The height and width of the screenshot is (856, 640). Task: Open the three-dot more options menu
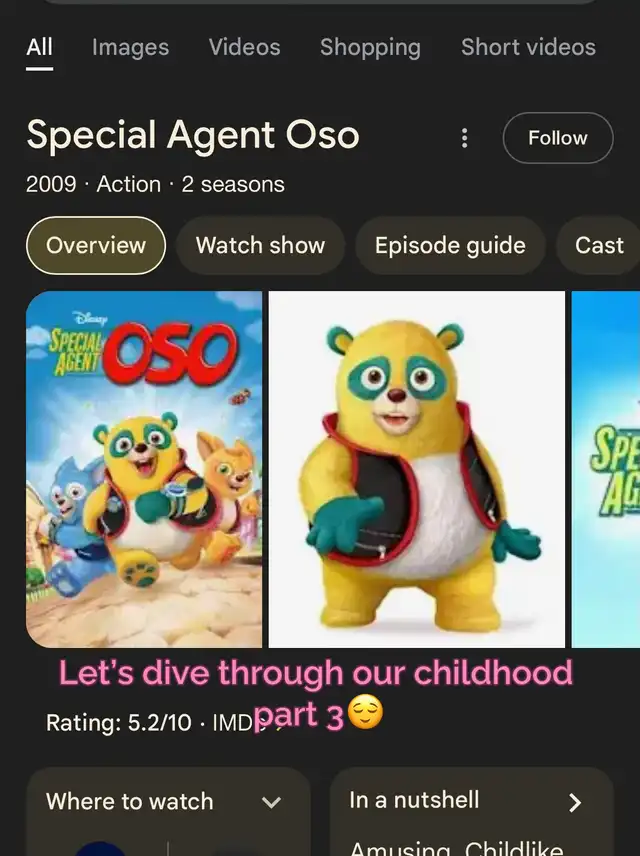464,138
